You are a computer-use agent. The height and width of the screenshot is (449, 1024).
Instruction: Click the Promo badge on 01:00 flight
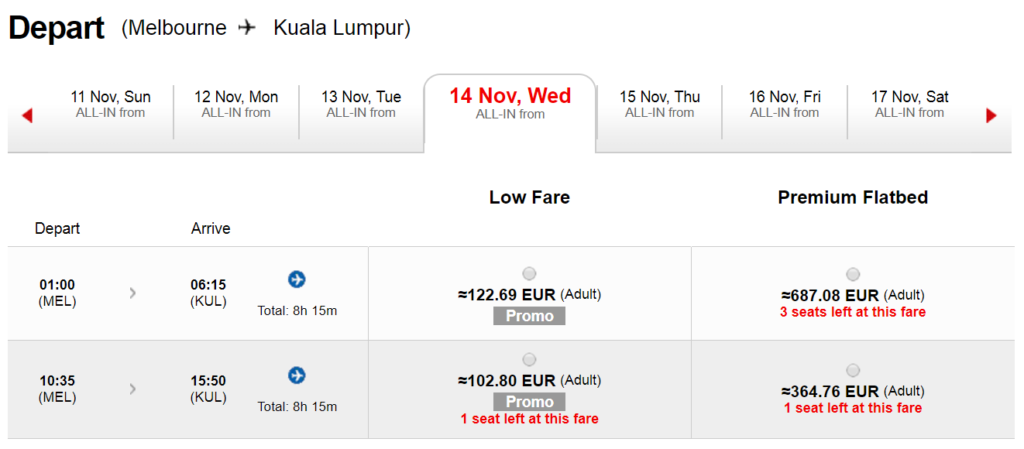tap(529, 316)
